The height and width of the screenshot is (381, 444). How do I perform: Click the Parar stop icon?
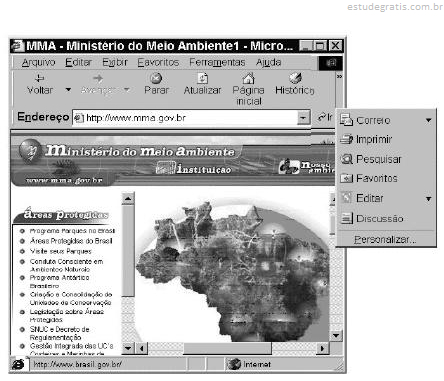[156, 78]
